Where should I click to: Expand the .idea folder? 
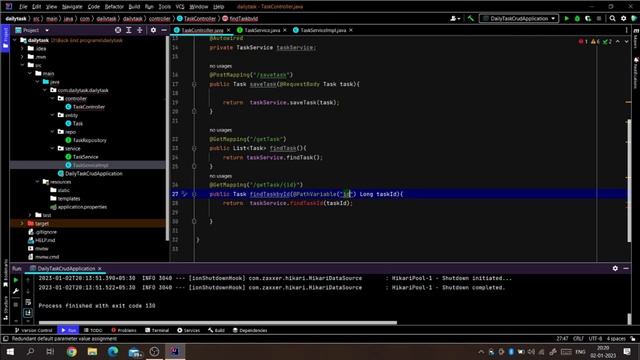coord(22,49)
